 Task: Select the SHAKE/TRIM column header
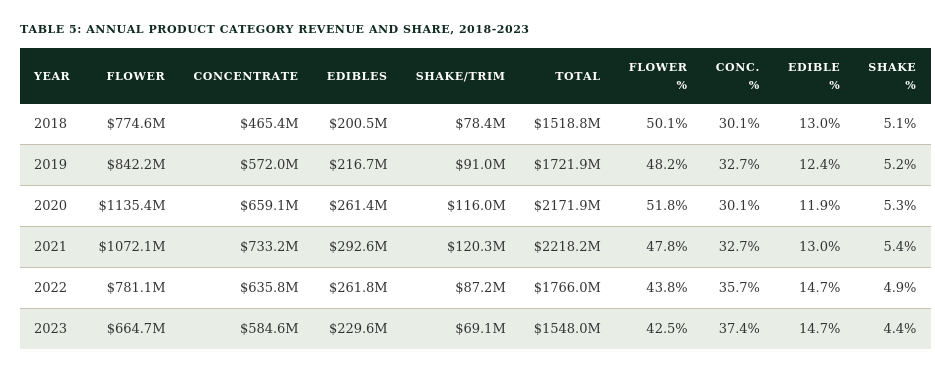pyautogui.click(x=460, y=76)
